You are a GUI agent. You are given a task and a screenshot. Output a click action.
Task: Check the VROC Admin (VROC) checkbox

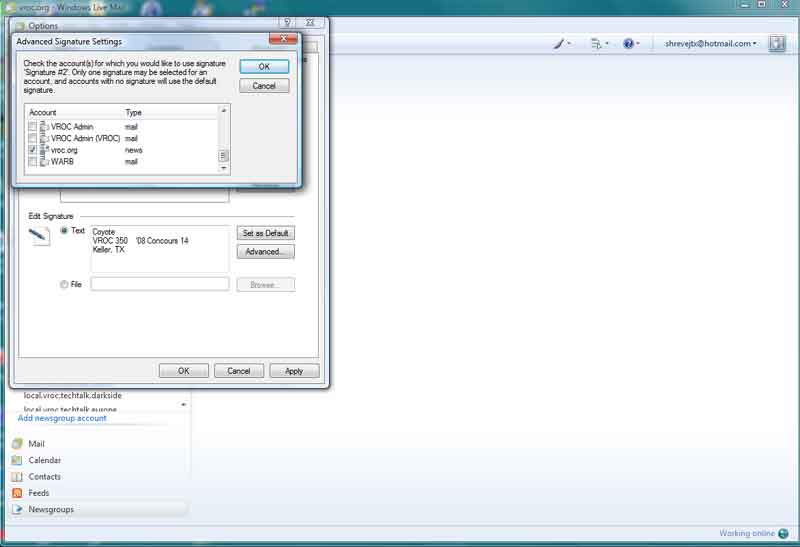coord(33,138)
